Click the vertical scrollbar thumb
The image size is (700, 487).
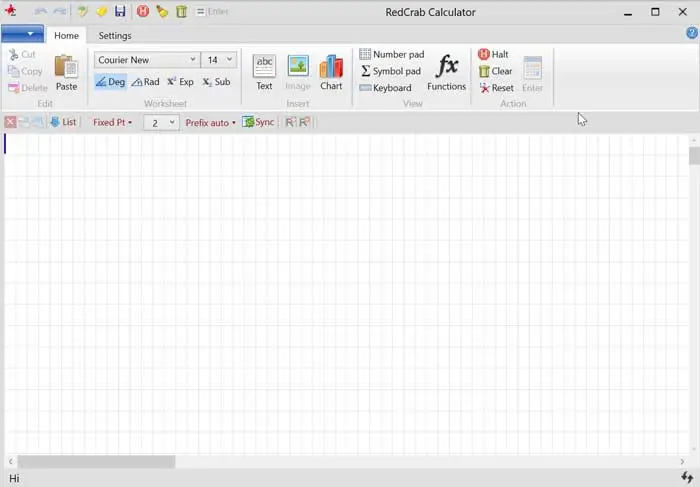[694, 156]
